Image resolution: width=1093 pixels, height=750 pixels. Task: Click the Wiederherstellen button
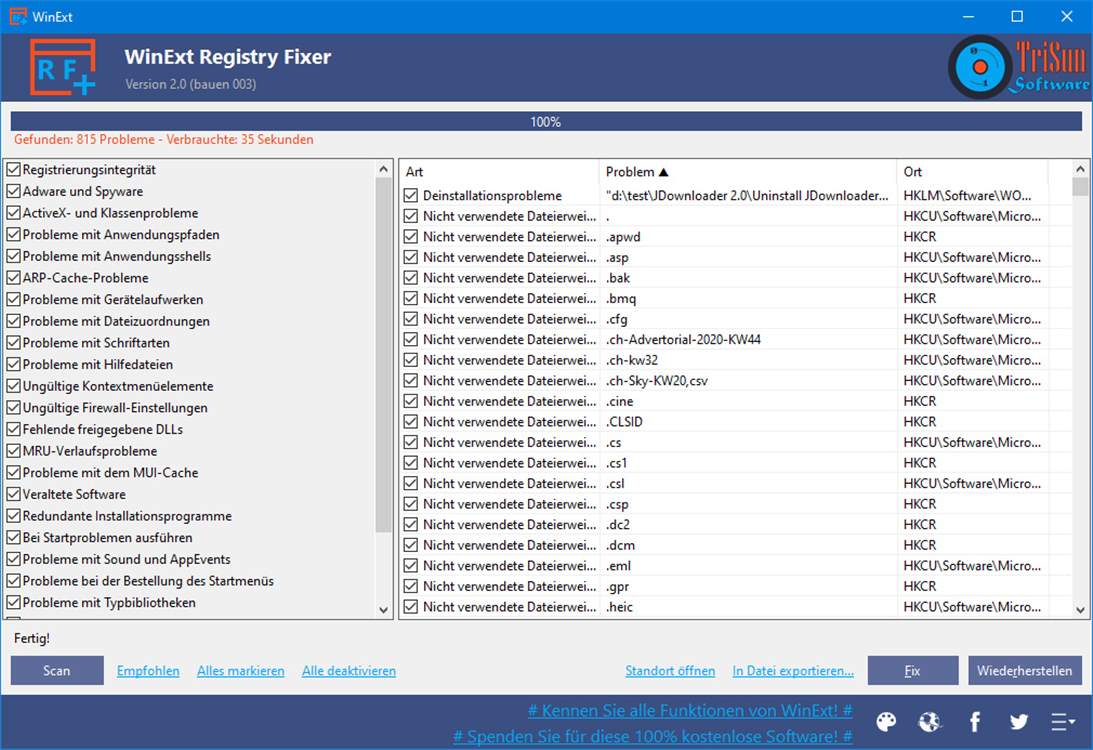coord(1025,671)
